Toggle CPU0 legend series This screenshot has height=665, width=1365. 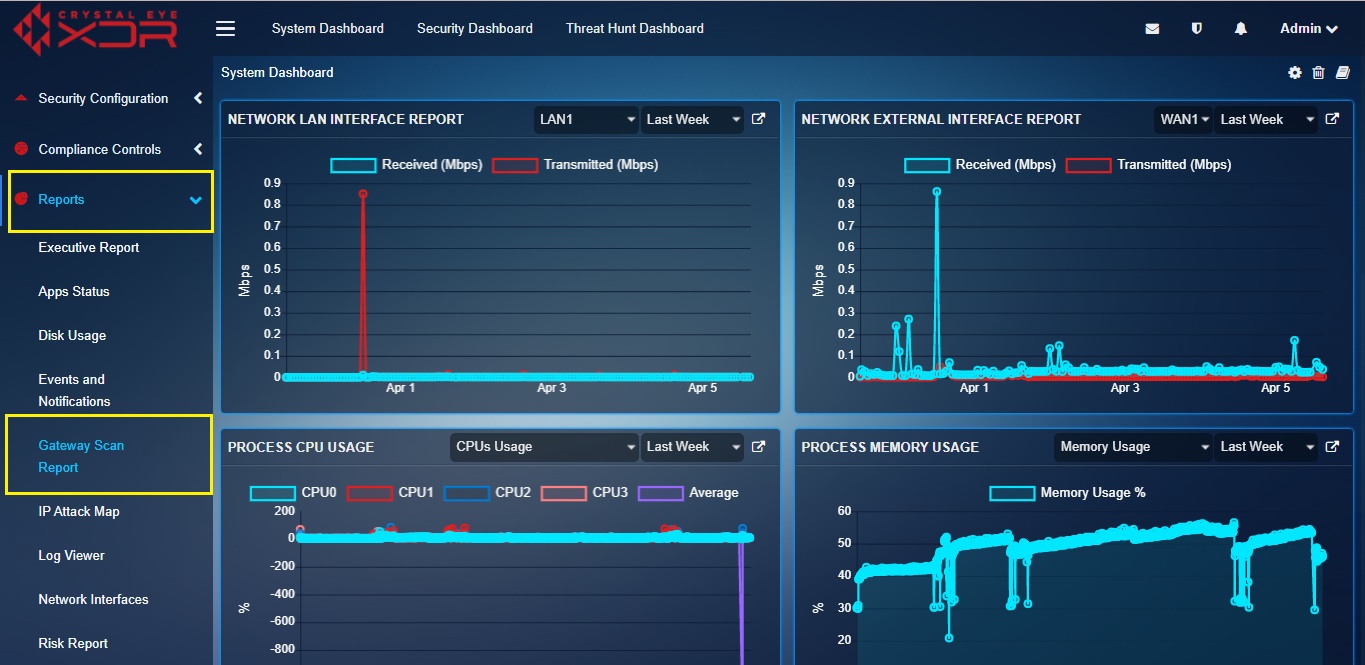[293, 493]
